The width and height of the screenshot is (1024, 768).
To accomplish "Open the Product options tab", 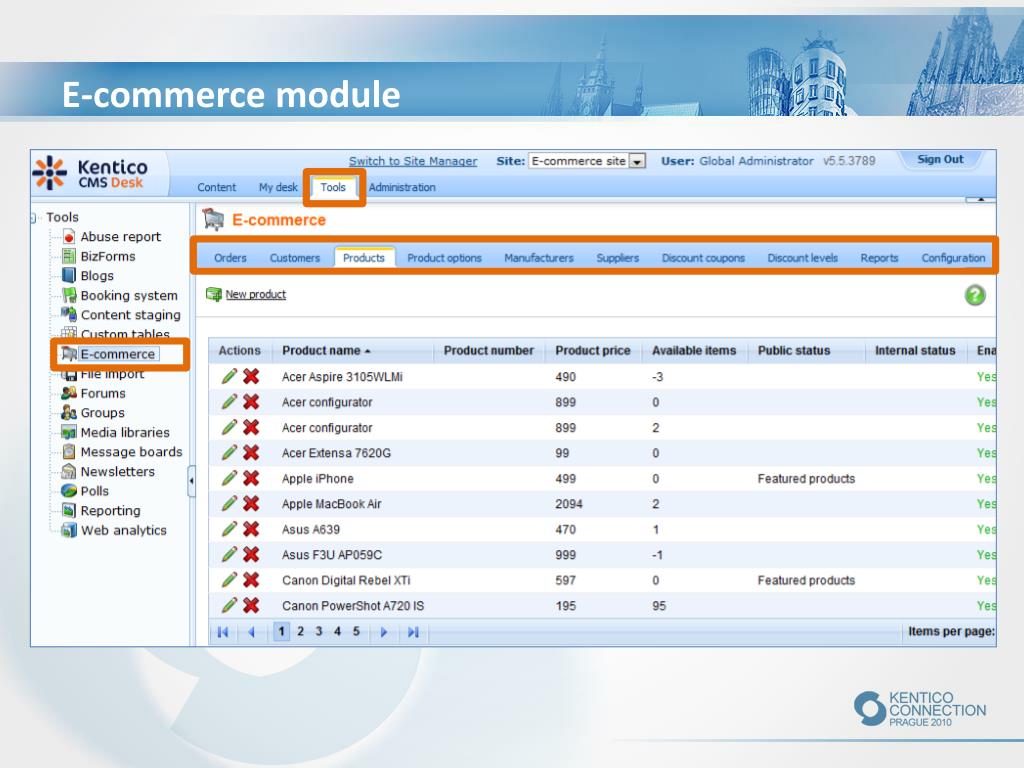I will point(445,258).
